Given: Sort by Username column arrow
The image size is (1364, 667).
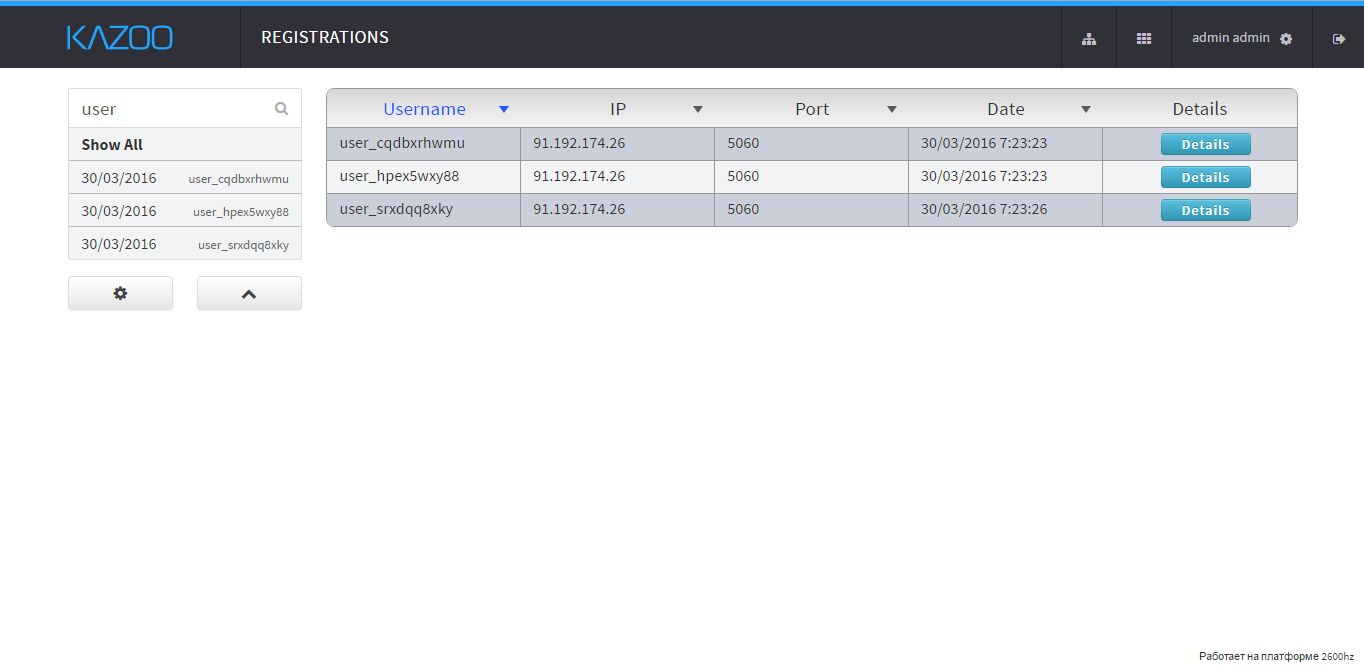Looking at the screenshot, I should point(504,110).
